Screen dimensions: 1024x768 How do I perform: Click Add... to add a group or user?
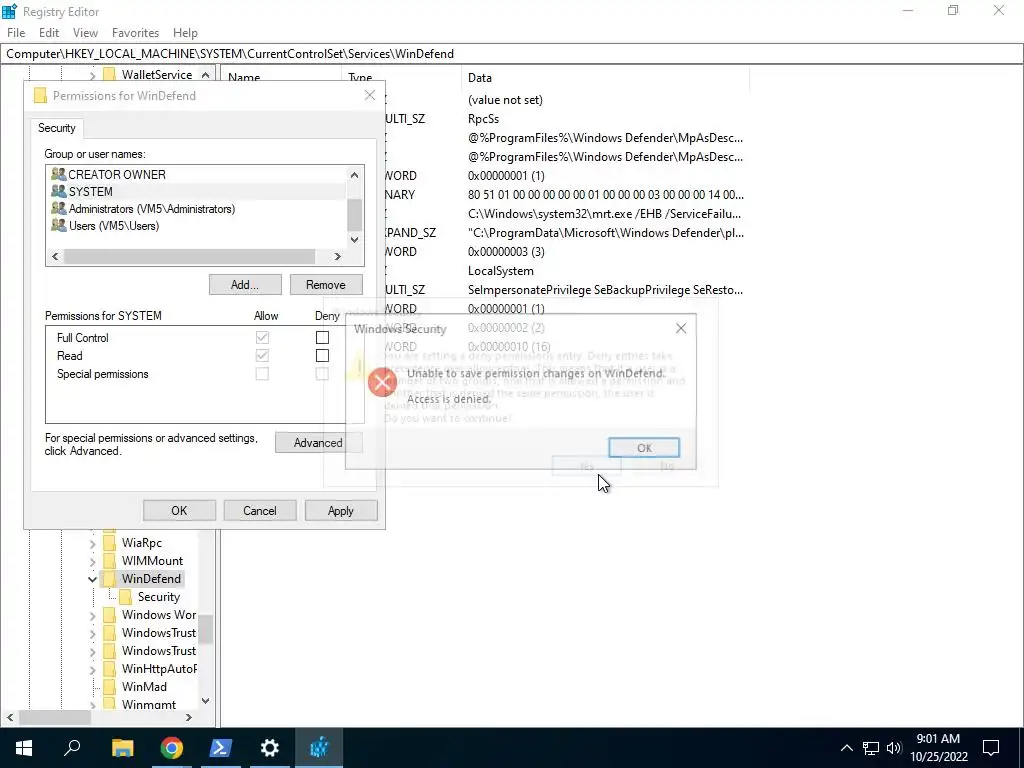point(245,285)
